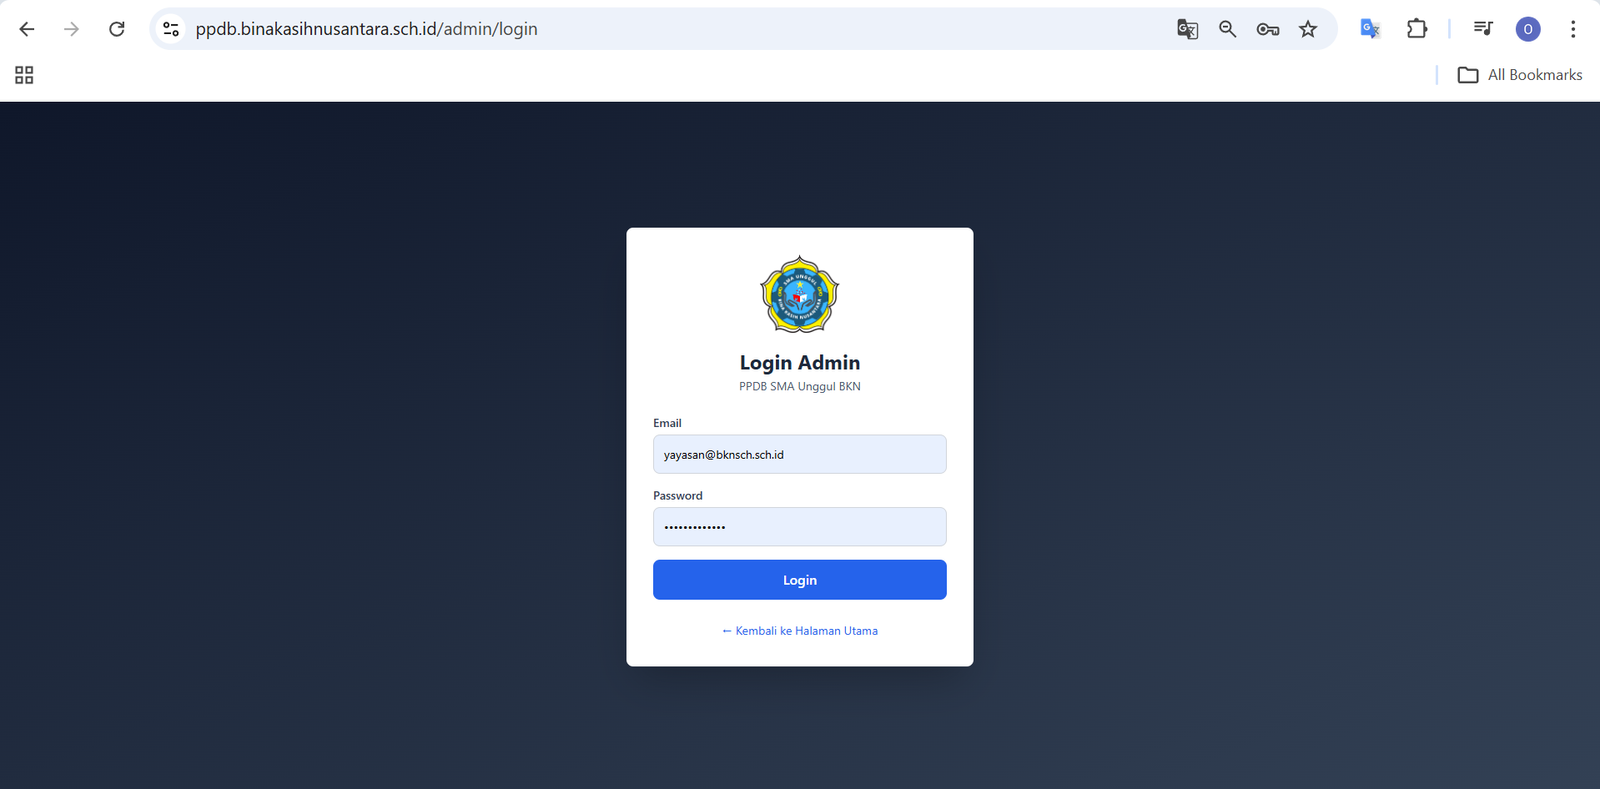Click the blue Login button
This screenshot has width=1600, height=789.
(800, 580)
